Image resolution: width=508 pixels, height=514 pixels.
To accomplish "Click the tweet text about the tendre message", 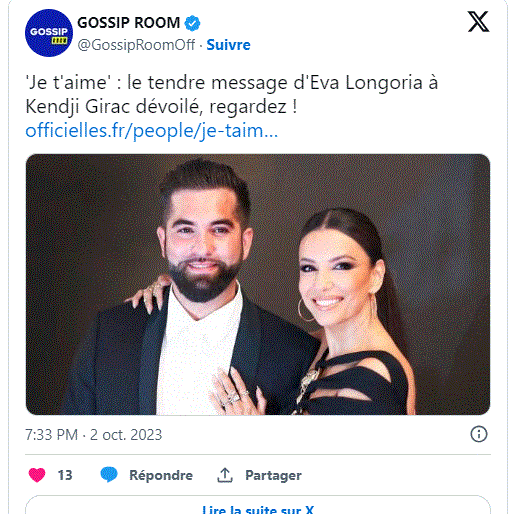I will tap(232, 95).
